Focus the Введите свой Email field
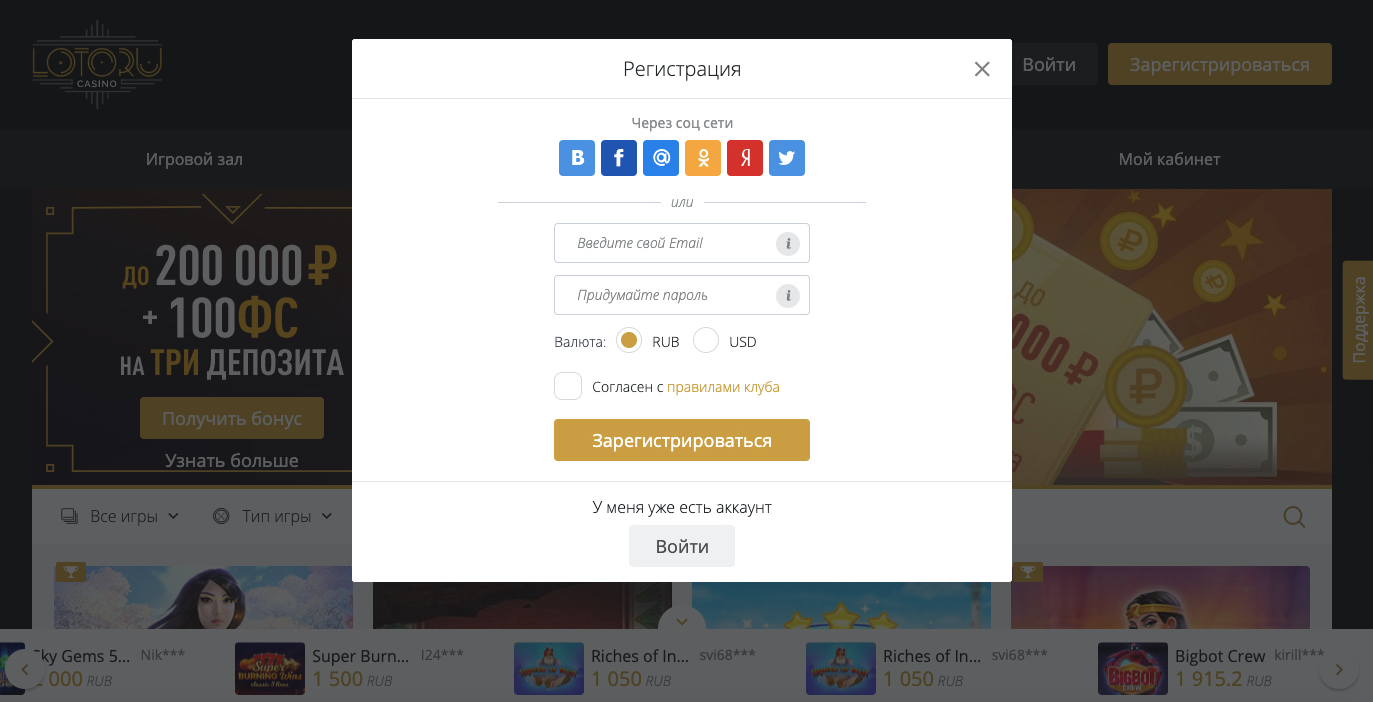The image size is (1373, 702). pos(682,243)
